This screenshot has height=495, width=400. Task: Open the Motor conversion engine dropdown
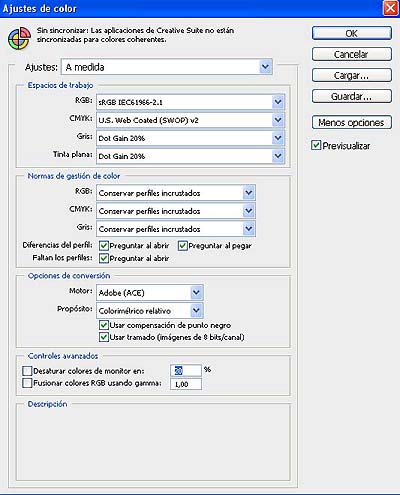tap(150, 293)
